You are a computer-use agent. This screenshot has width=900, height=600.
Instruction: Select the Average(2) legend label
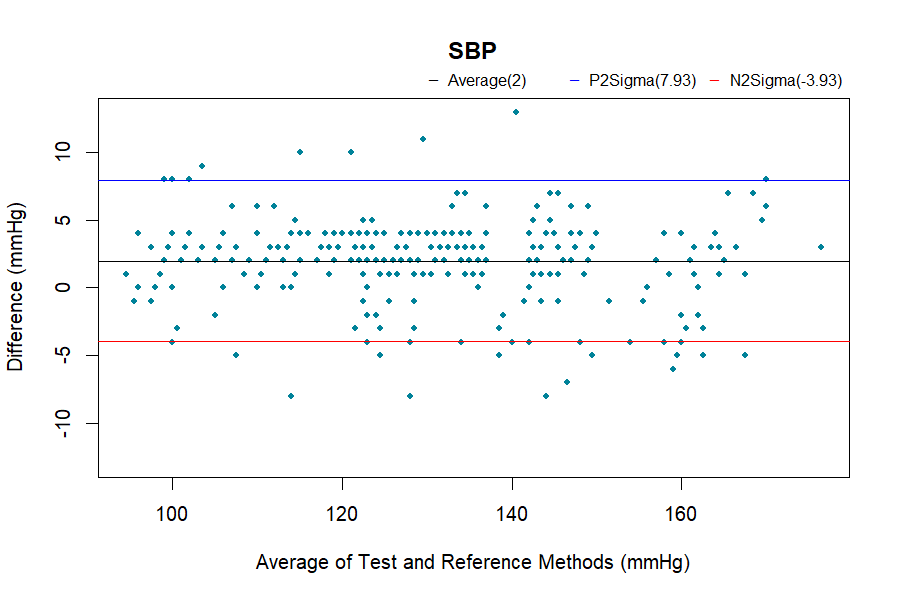pyautogui.click(x=487, y=81)
